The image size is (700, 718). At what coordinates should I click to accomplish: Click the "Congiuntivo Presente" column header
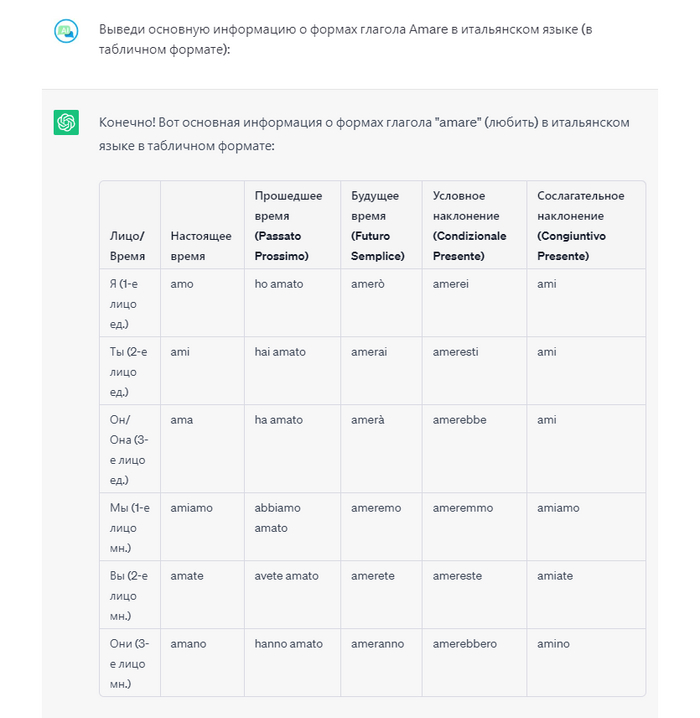click(580, 226)
